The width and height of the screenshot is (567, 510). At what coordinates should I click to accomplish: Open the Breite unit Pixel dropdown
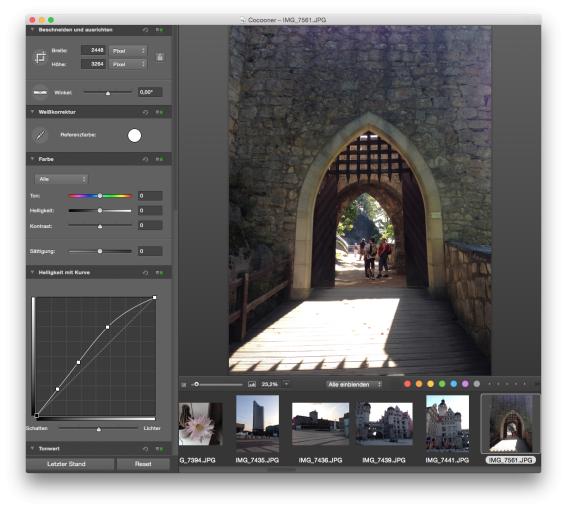tap(128, 51)
